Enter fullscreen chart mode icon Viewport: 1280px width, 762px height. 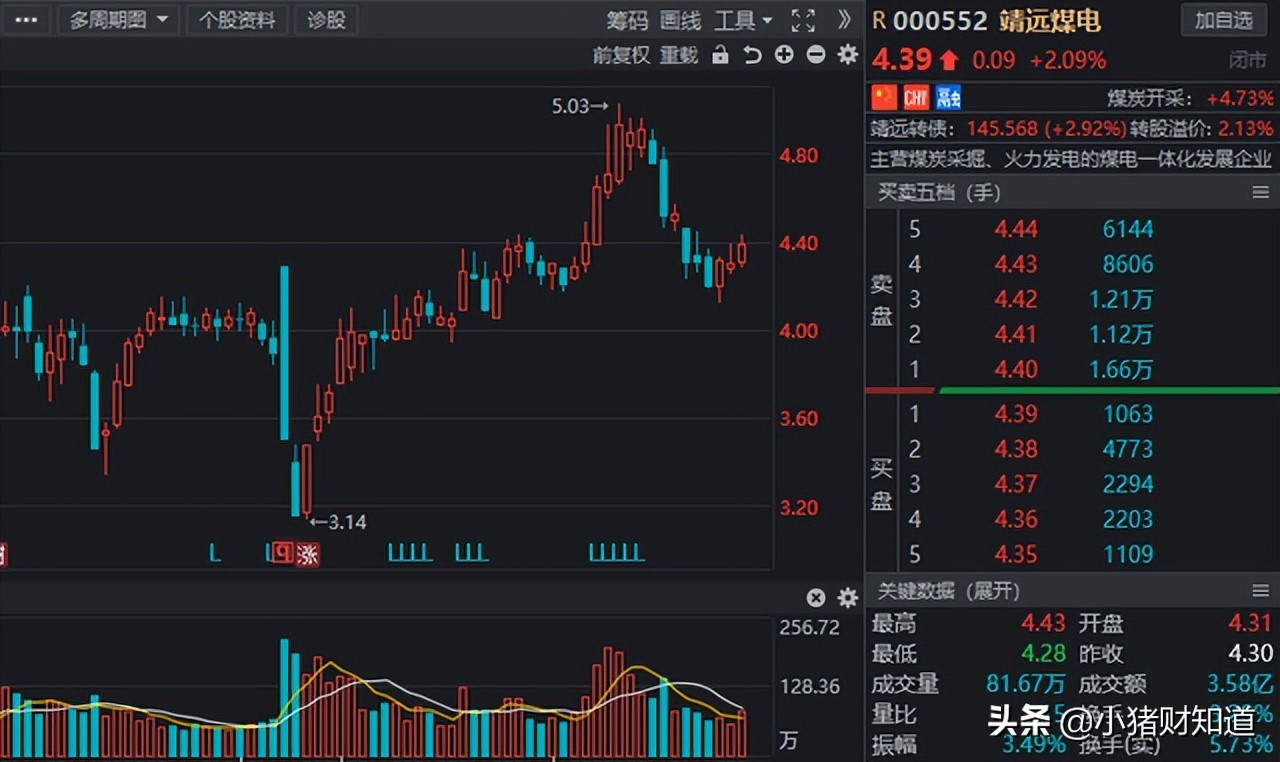802,19
